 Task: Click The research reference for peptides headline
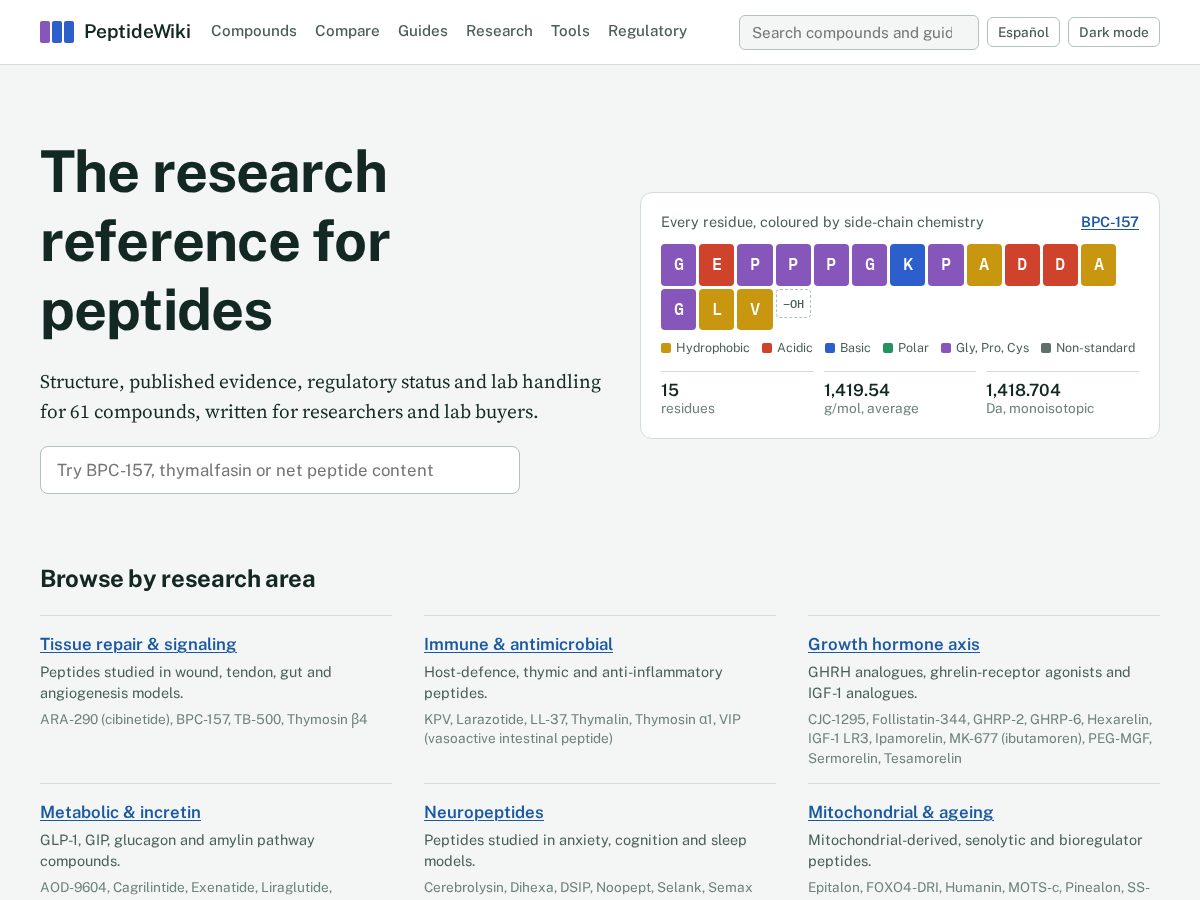click(x=215, y=241)
